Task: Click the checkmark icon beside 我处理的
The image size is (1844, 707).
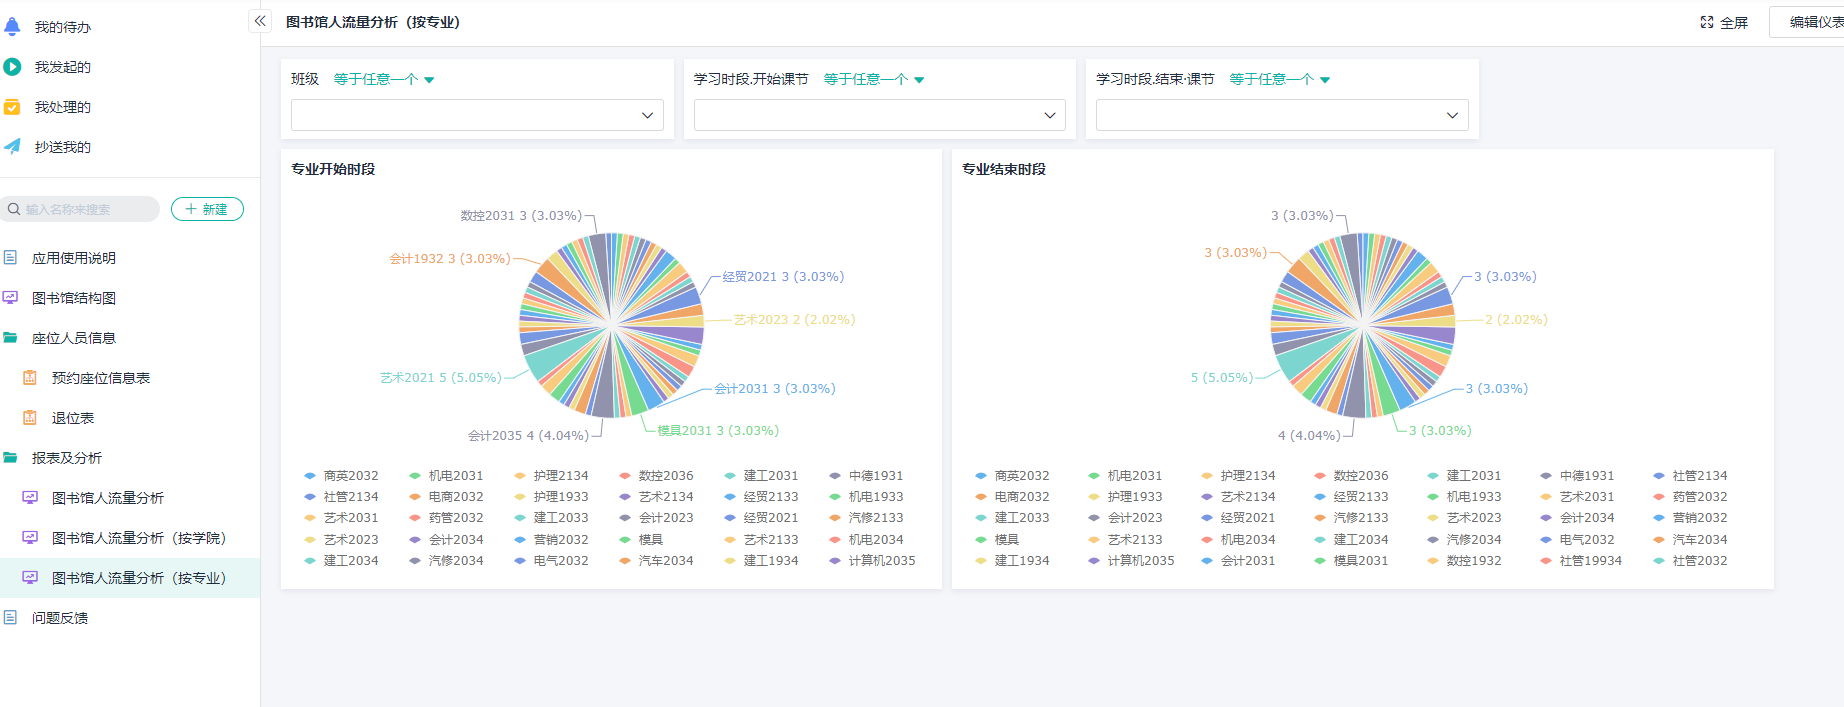Action: point(12,107)
